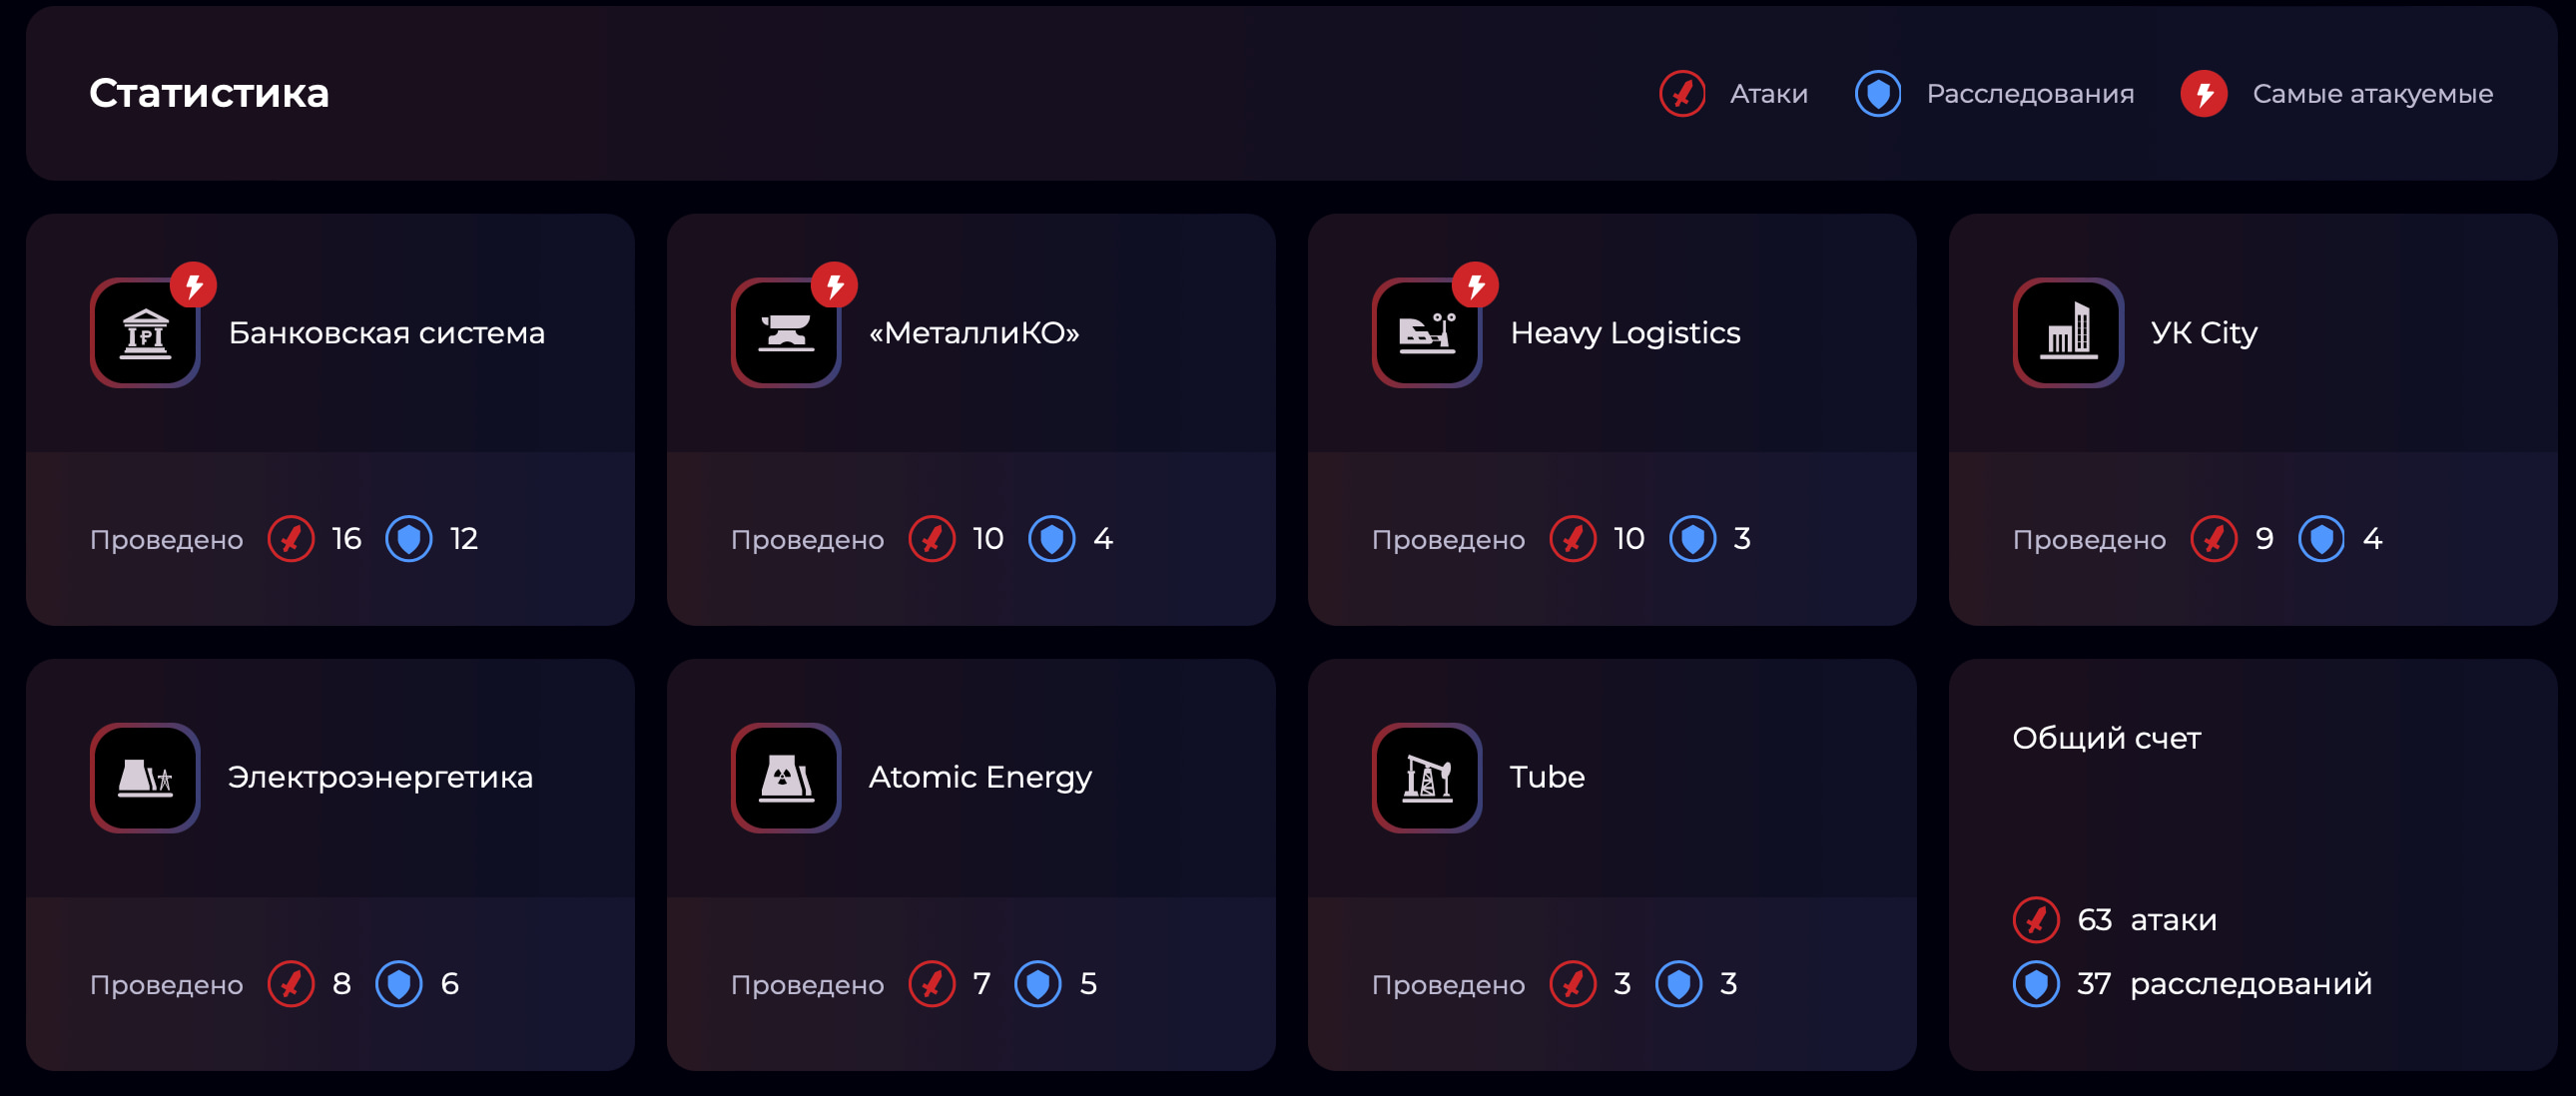Click the Самые атакуемые lightning legend icon
This screenshot has width=2576, height=1096.
tap(2204, 94)
